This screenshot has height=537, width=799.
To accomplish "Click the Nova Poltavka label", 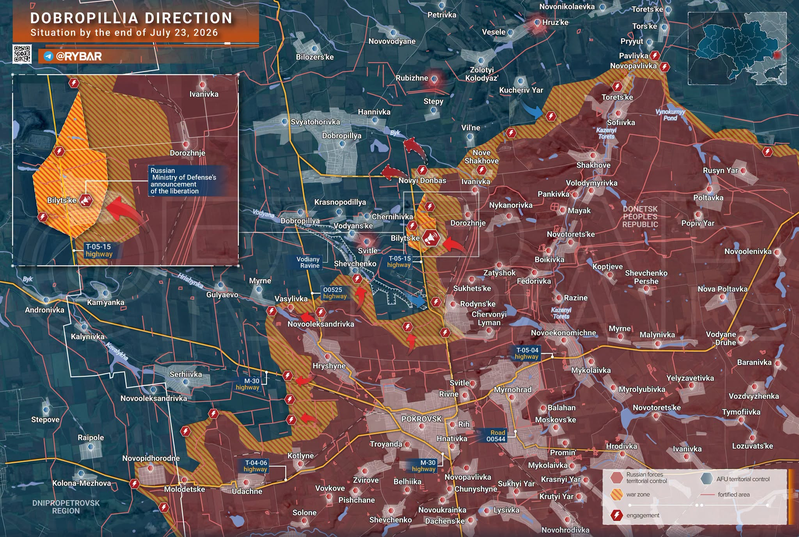I will point(723,289).
